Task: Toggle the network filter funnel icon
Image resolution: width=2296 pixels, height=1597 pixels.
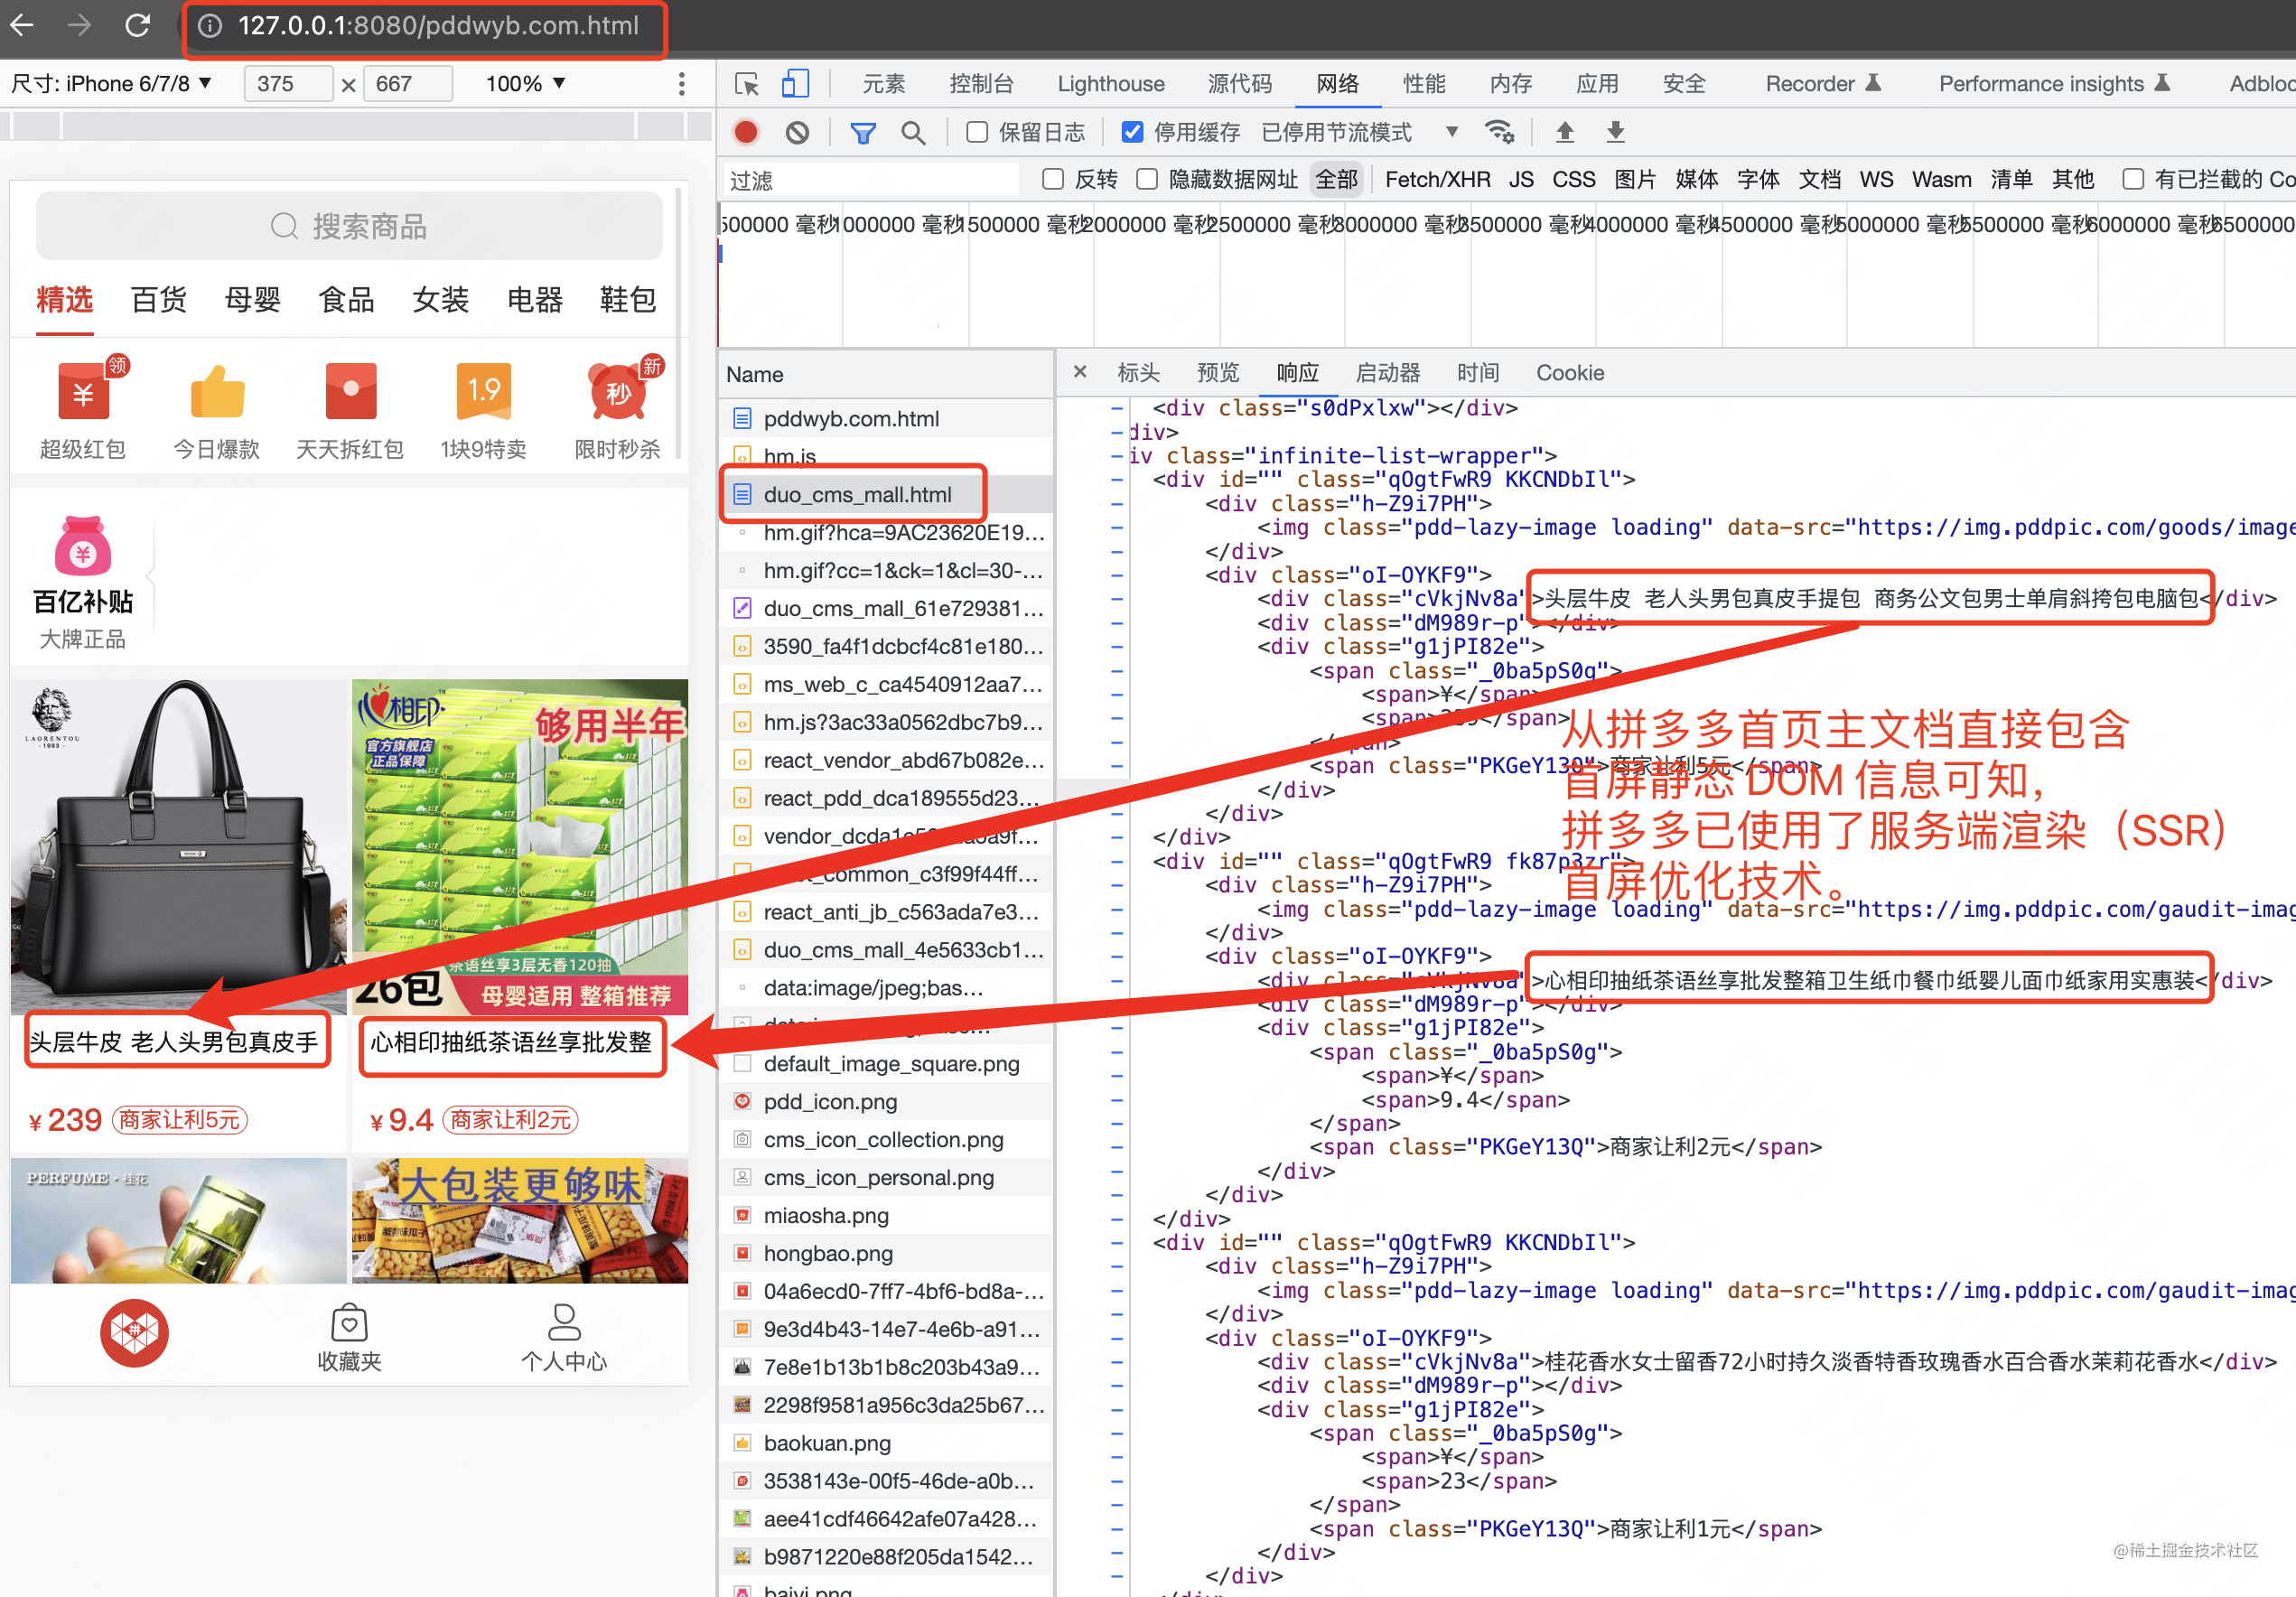Action: coord(863,132)
